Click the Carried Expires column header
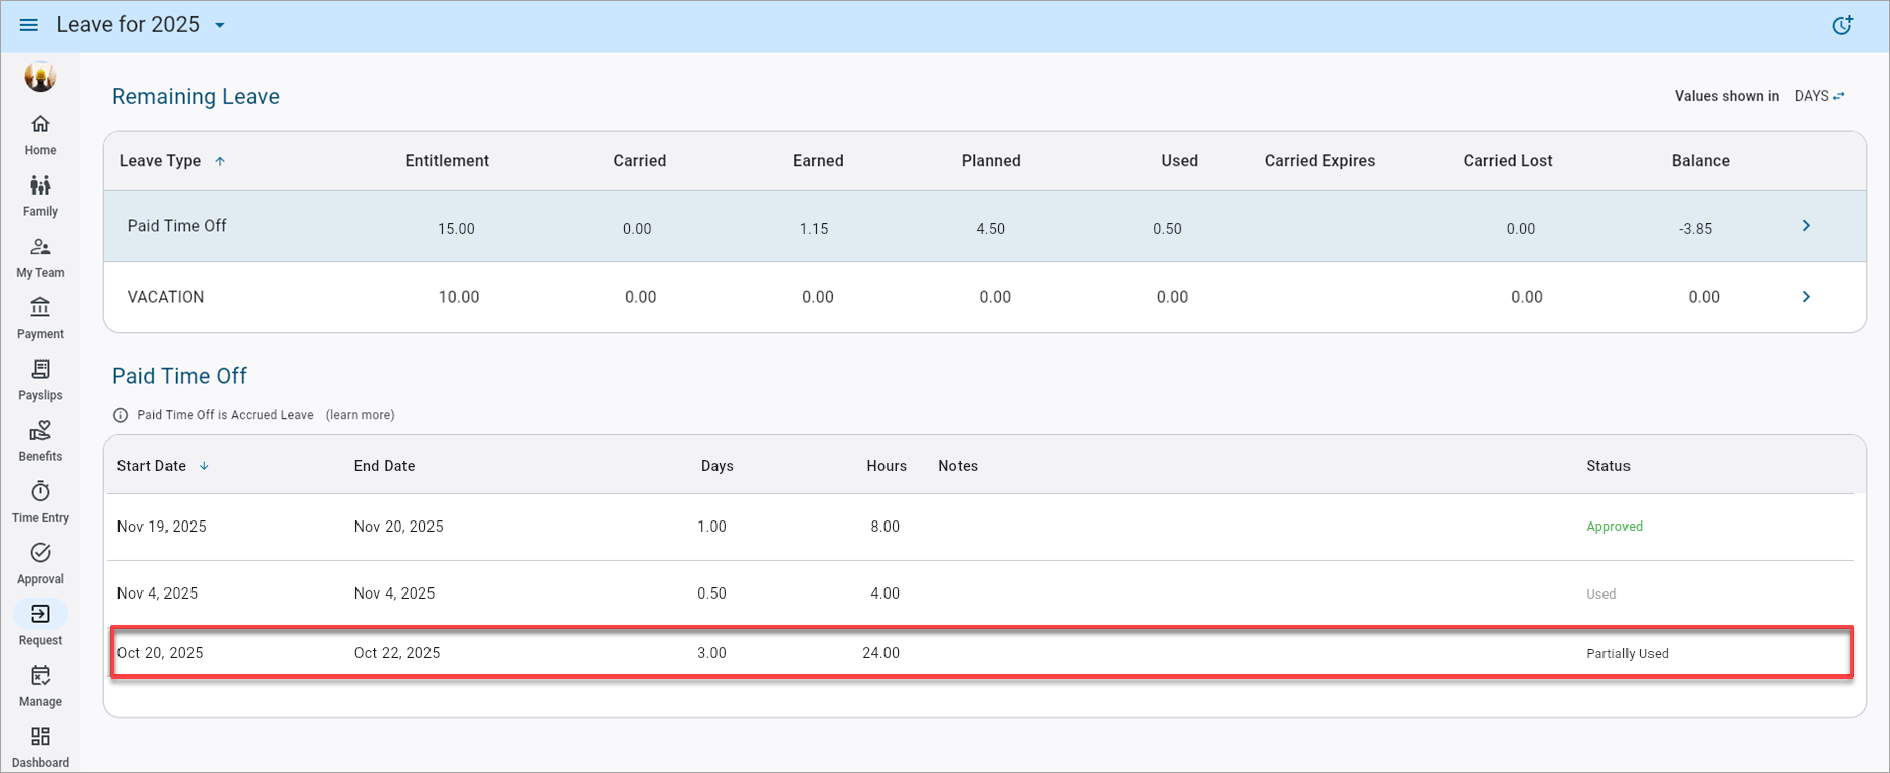Image resolution: width=1890 pixels, height=773 pixels. click(x=1320, y=161)
